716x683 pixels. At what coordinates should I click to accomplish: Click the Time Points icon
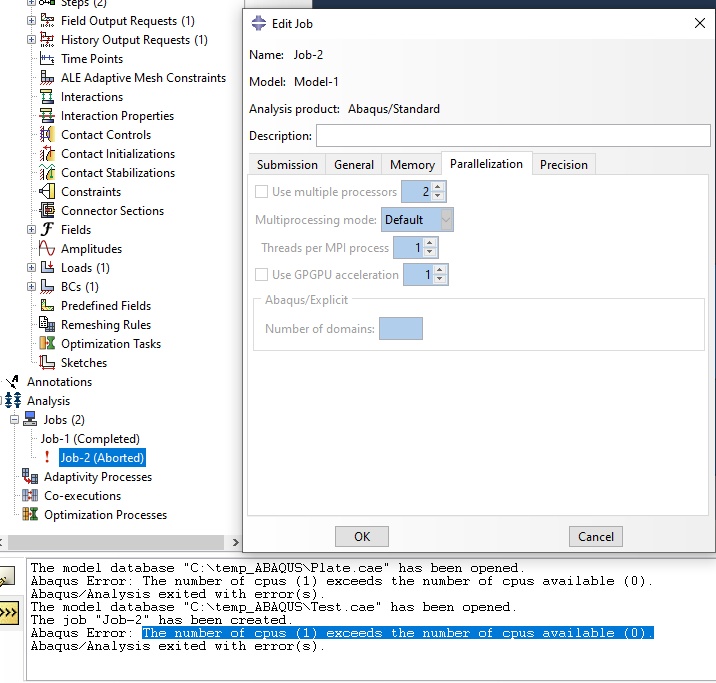47,59
